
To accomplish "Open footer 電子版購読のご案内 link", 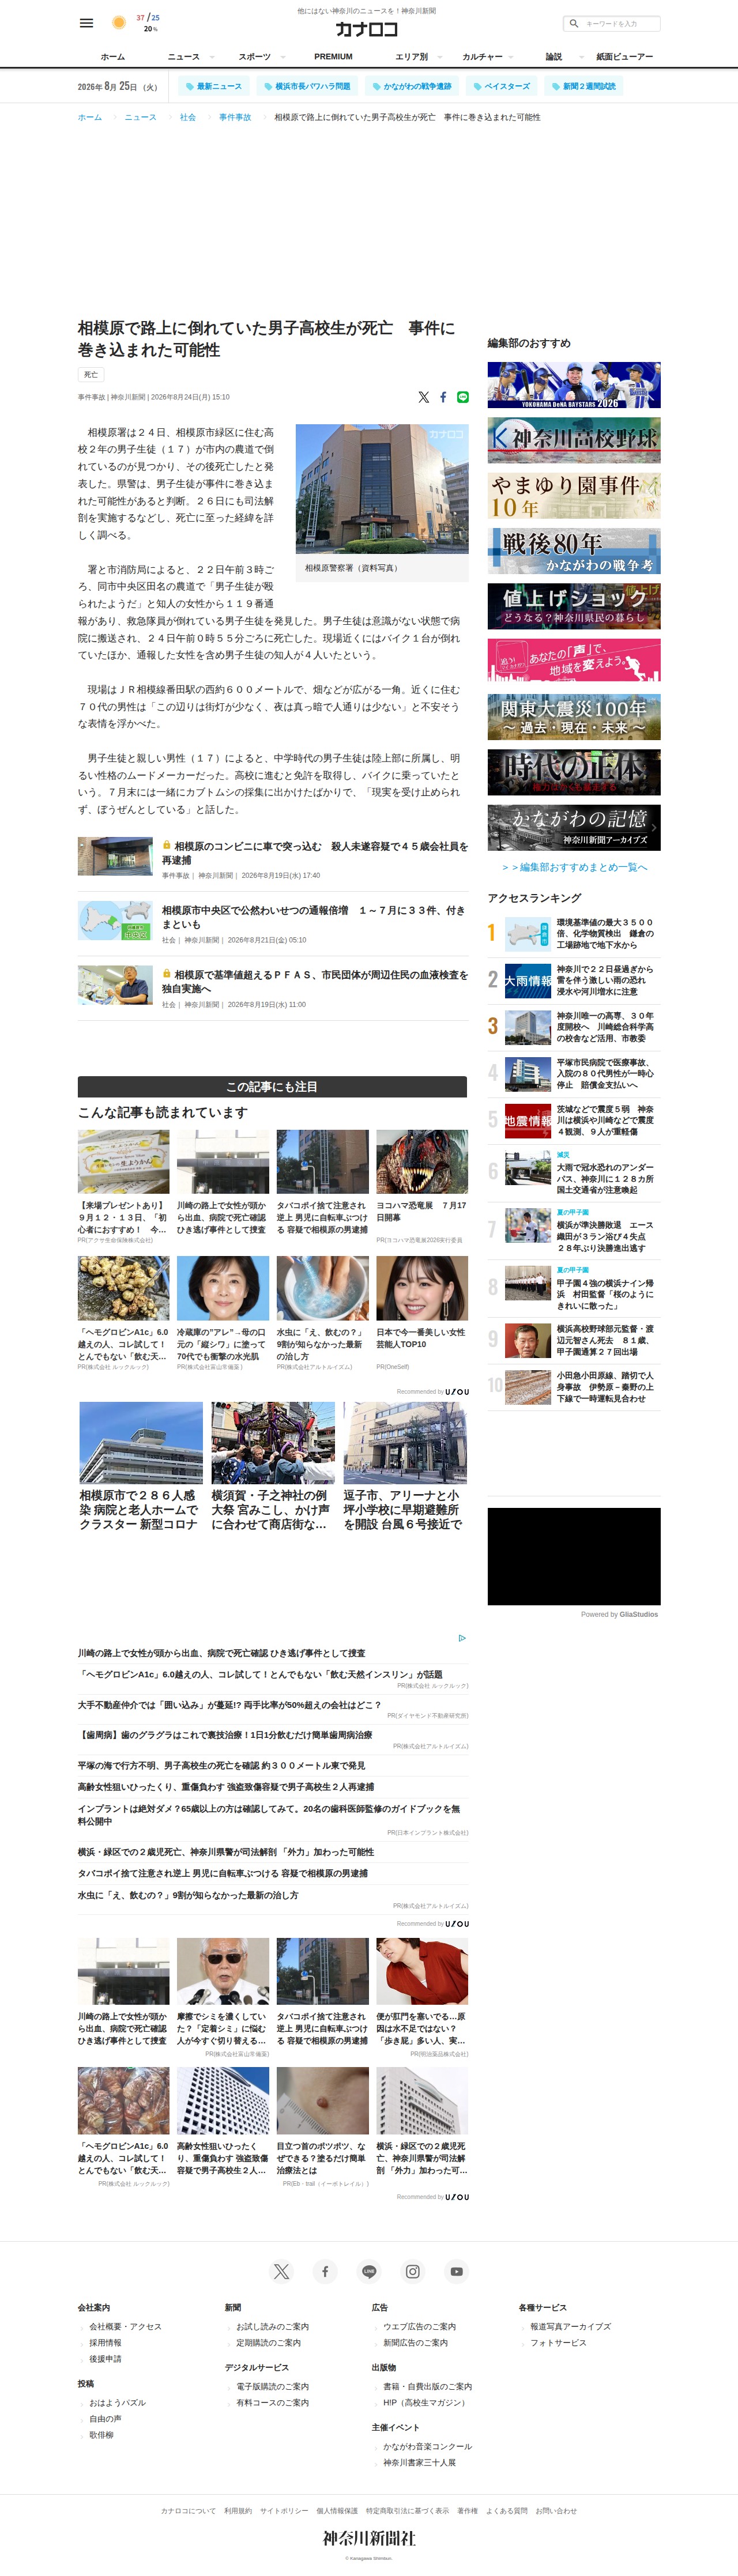I will (272, 2386).
